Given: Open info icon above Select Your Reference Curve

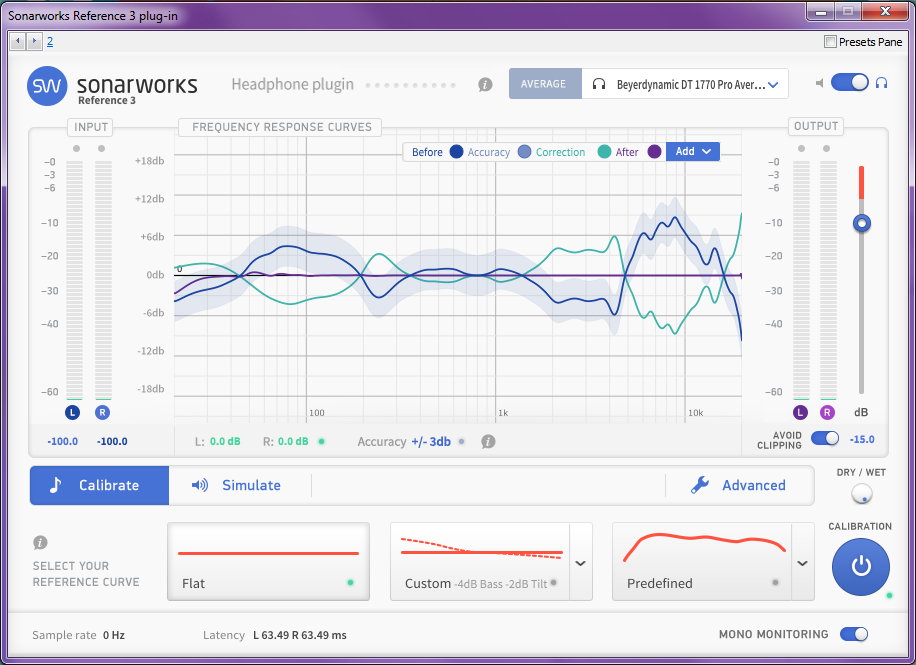Looking at the screenshot, I should 40,543.
